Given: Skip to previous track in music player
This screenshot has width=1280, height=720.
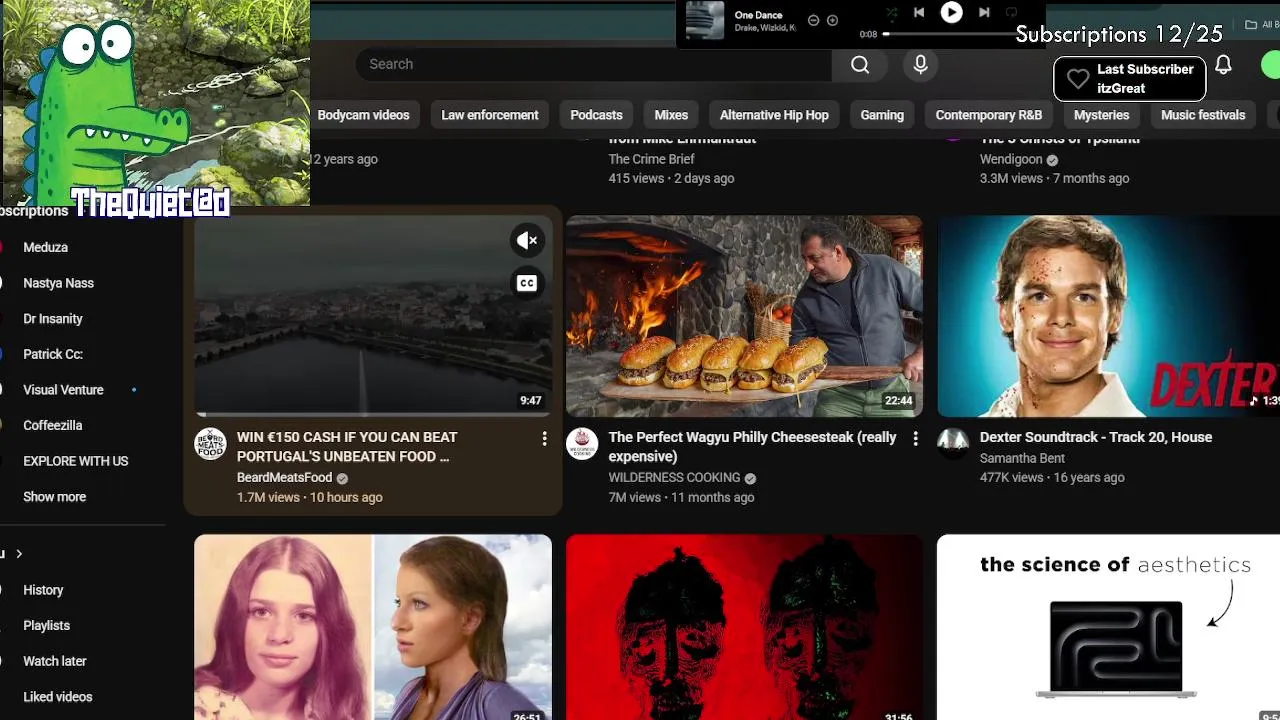Looking at the screenshot, I should pyautogui.click(x=919, y=13).
